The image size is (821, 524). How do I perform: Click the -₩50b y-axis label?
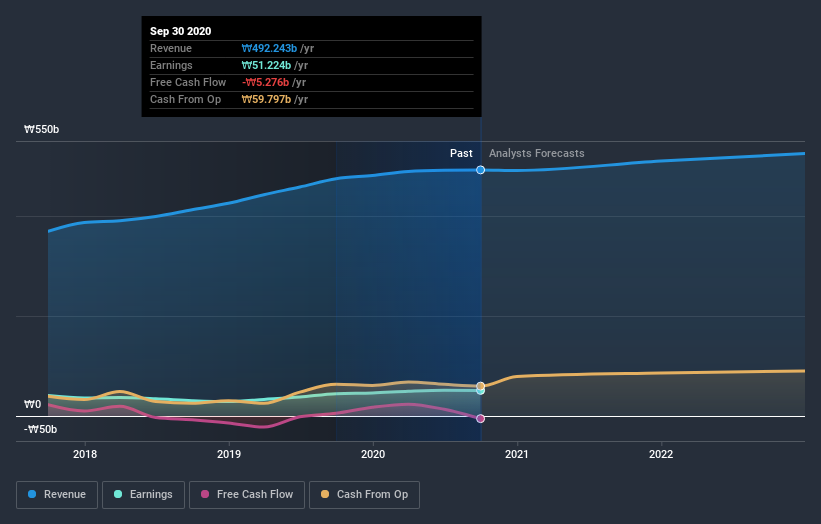(40, 429)
